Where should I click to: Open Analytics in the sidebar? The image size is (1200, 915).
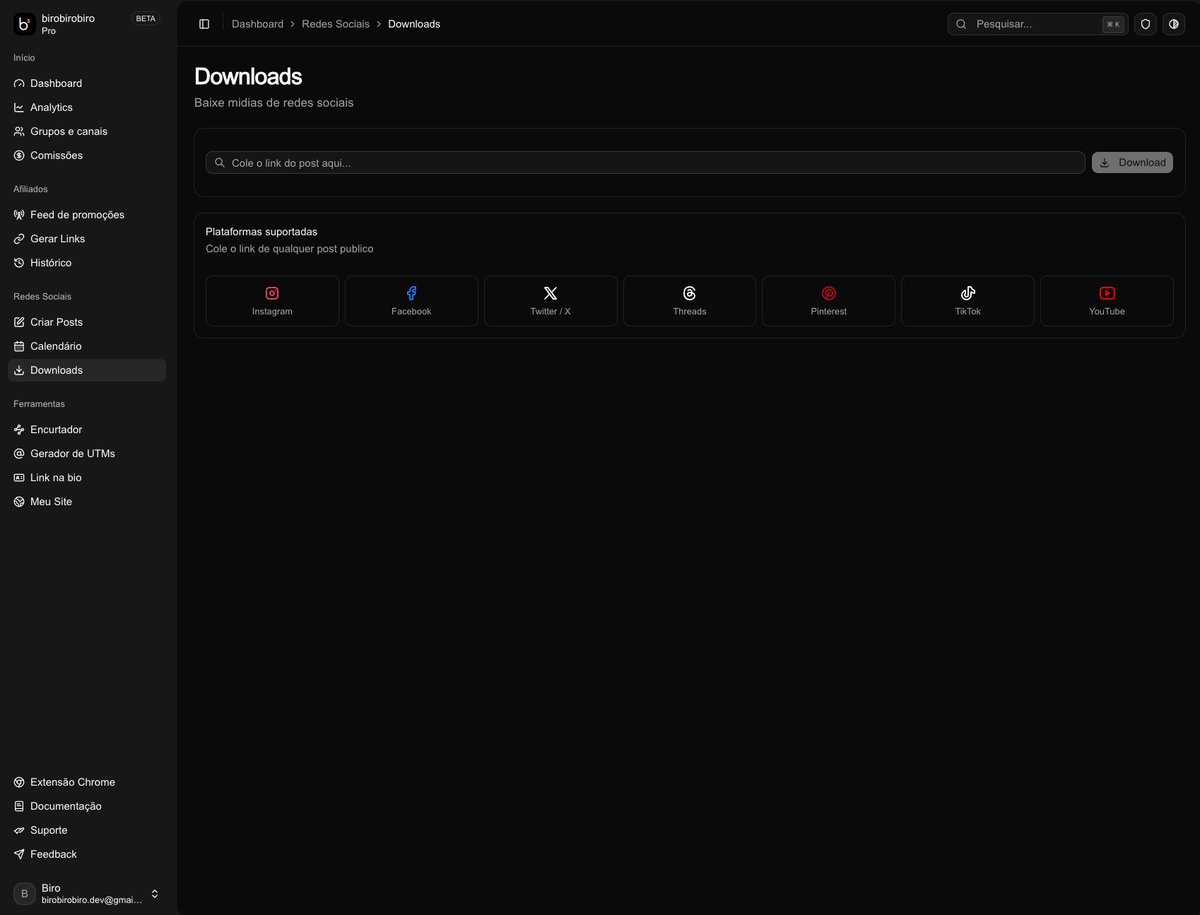pos(87,107)
